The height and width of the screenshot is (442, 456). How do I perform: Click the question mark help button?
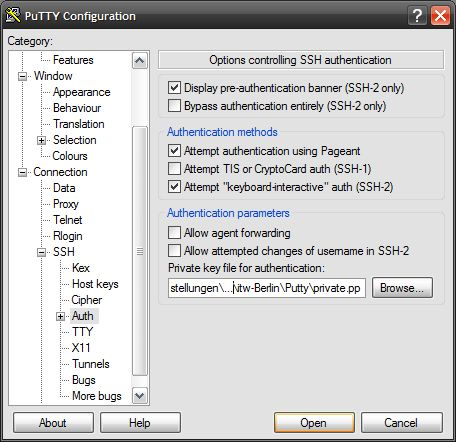[417, 15]
